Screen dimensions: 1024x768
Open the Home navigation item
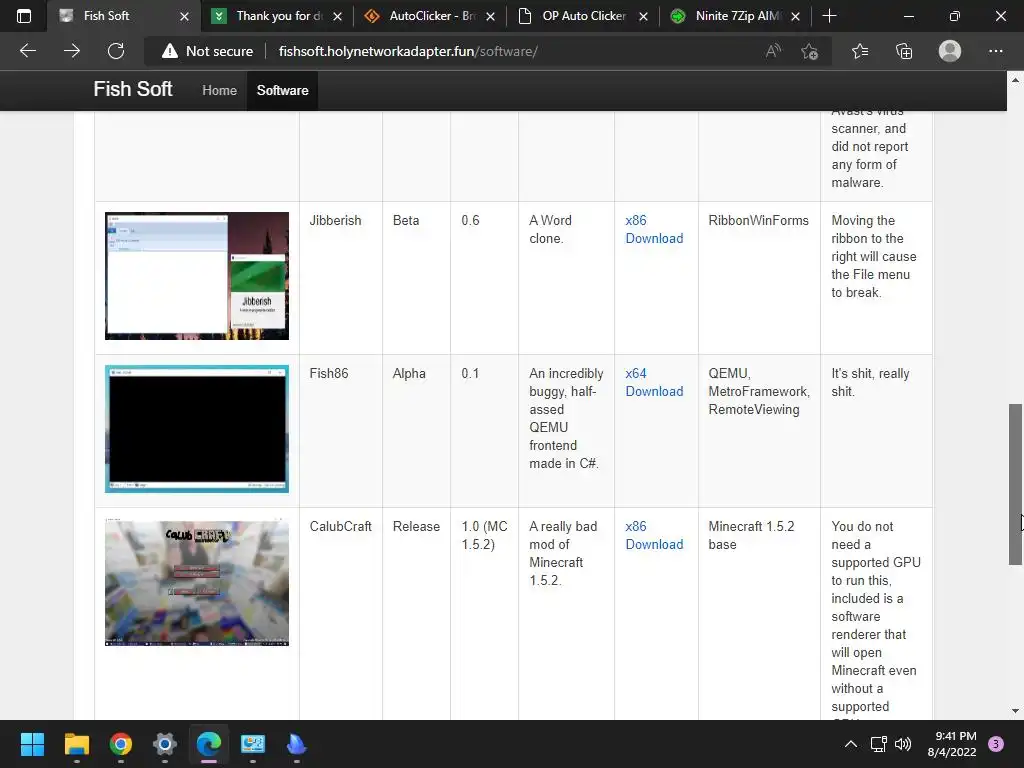tap(219, 90)
